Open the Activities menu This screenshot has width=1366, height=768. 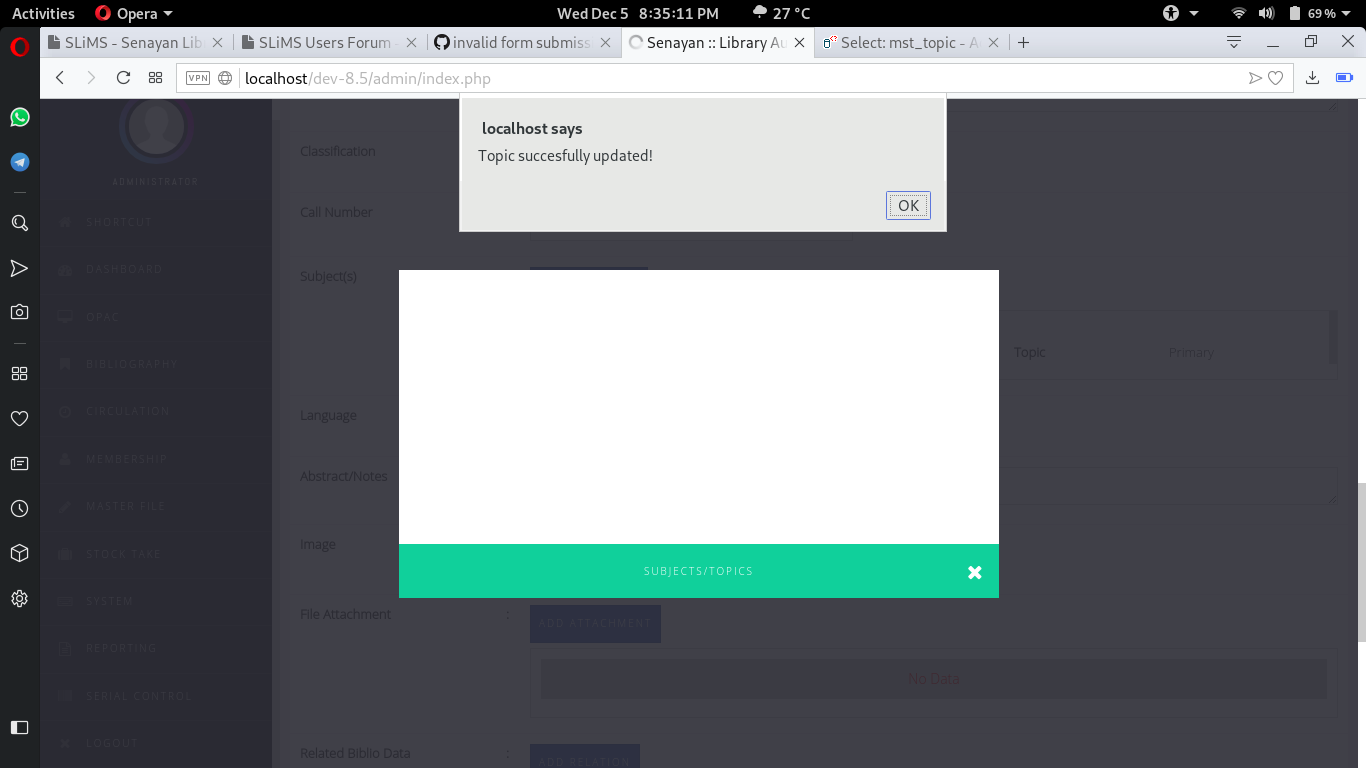click(43, 13)
